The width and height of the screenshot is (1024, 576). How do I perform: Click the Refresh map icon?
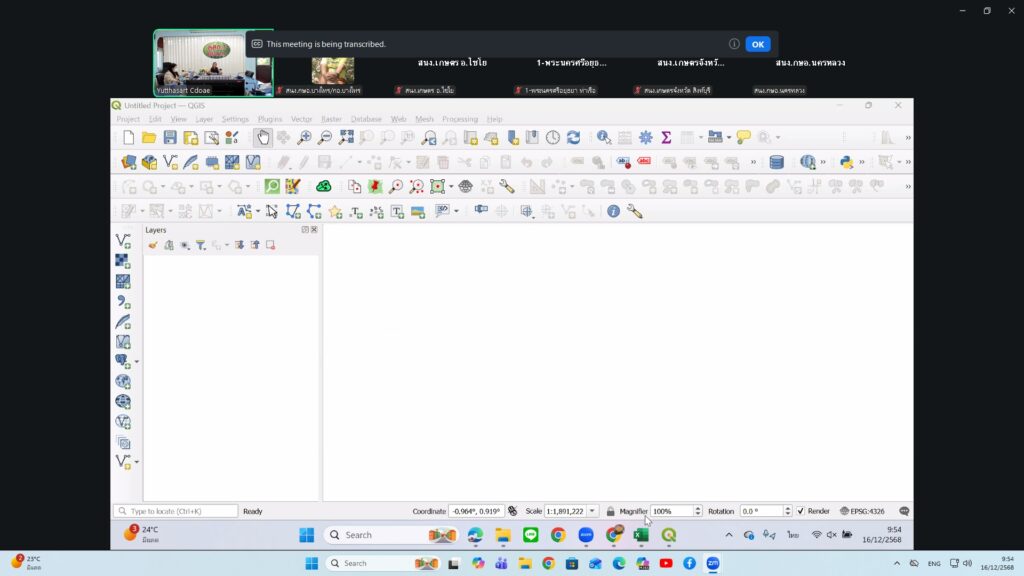(x=573, y=138)
